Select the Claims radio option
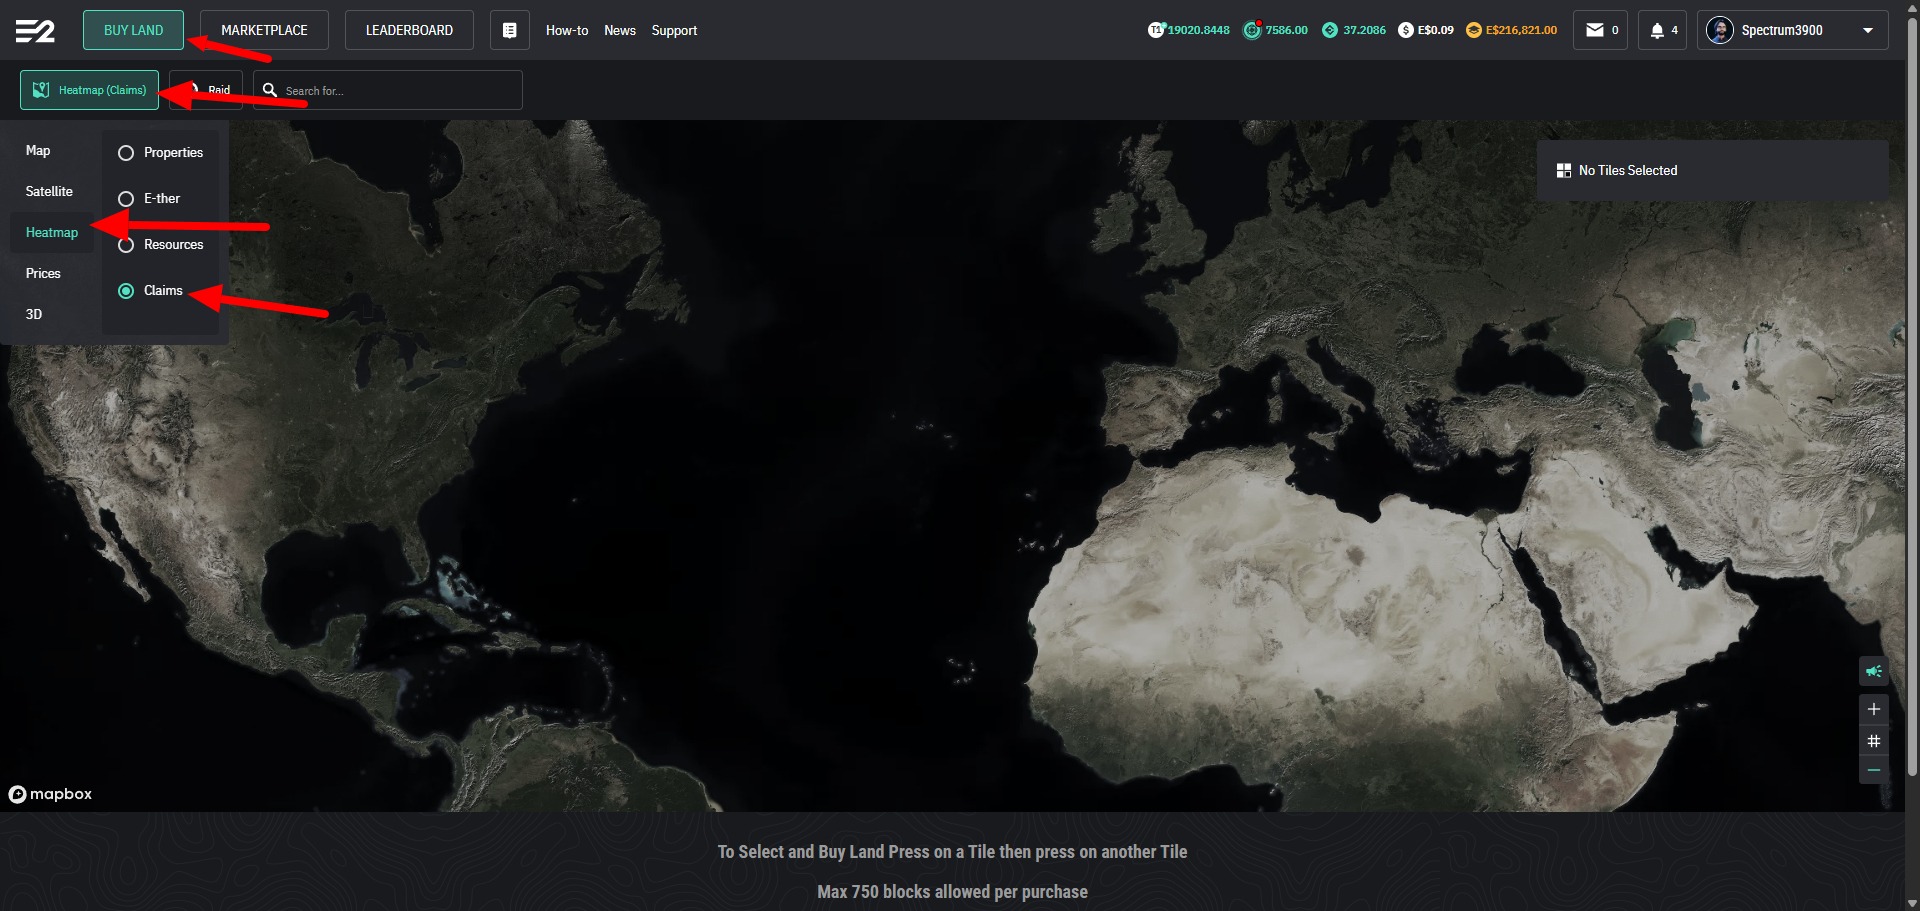Screen dimensions: 1920x911 [126, 291]
